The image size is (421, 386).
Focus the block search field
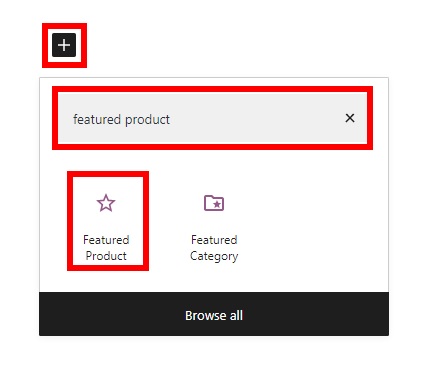click(212, 118)
